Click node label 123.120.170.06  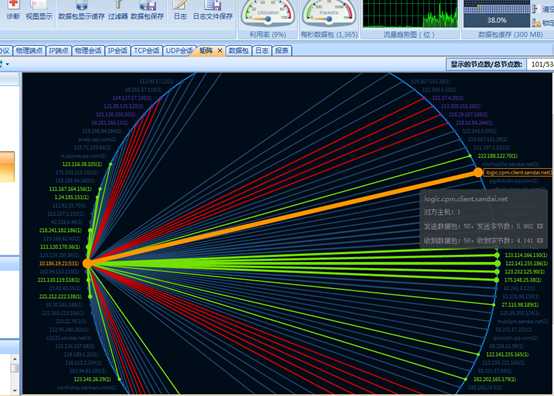click(x=60, y=247)
